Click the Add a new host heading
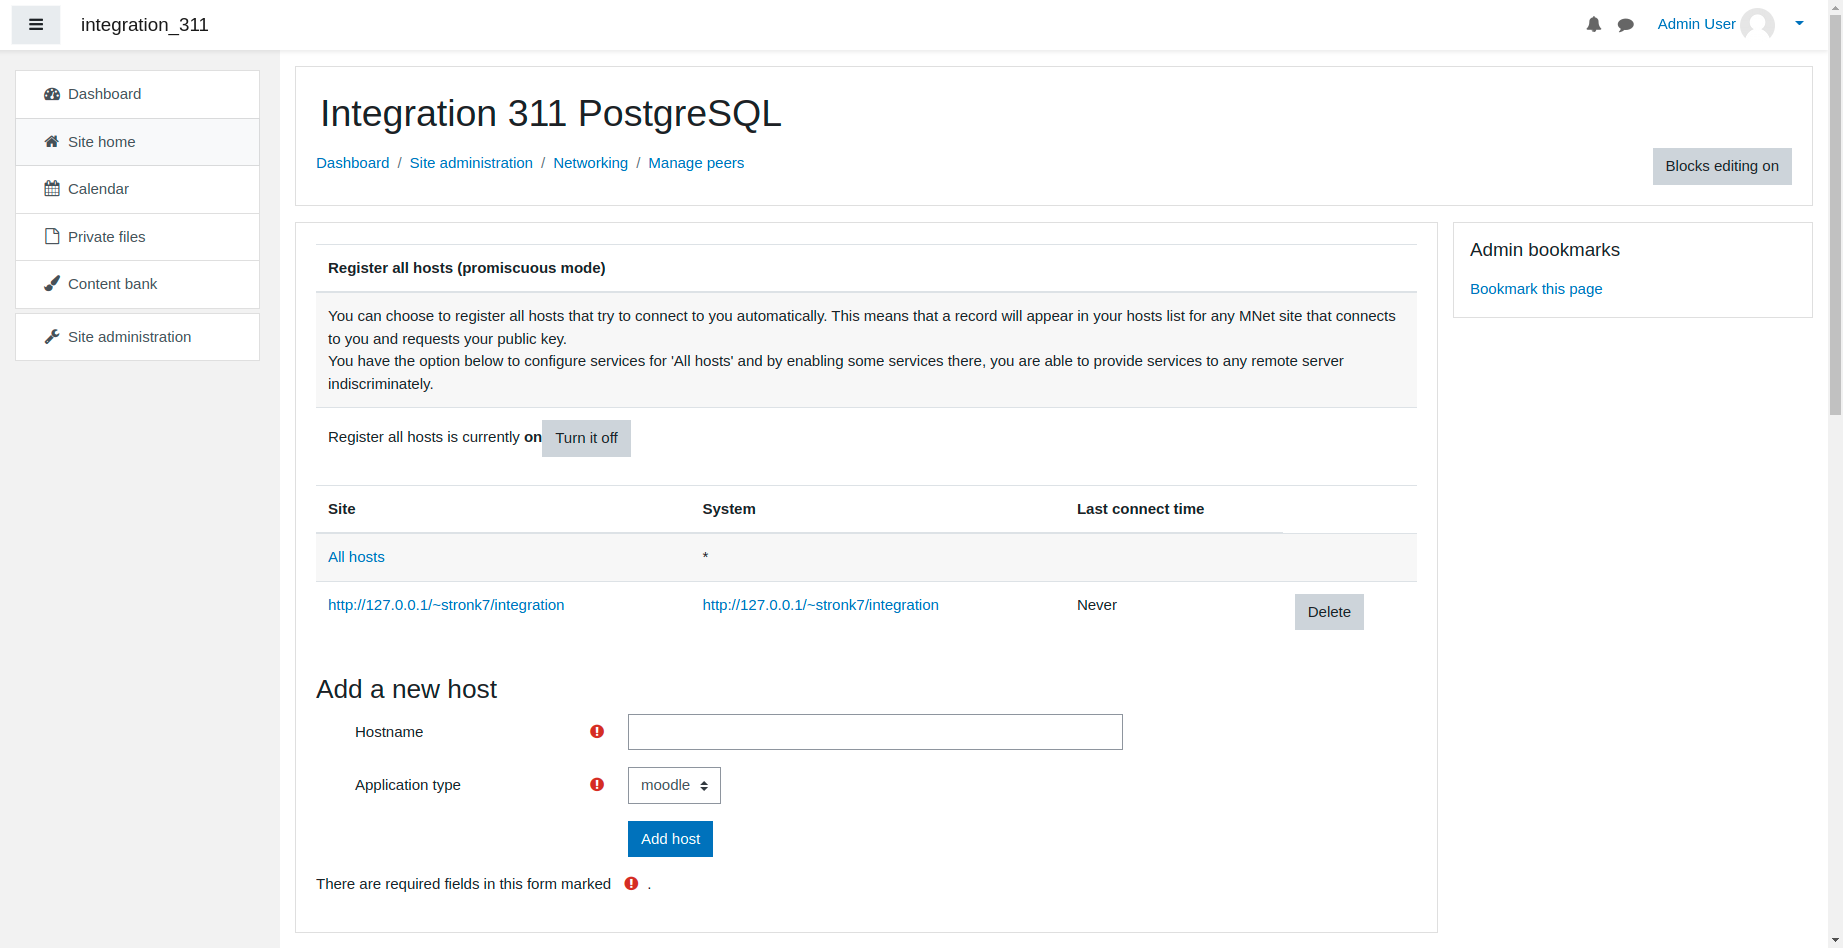 pyautogui.click(x=406, y=689)
